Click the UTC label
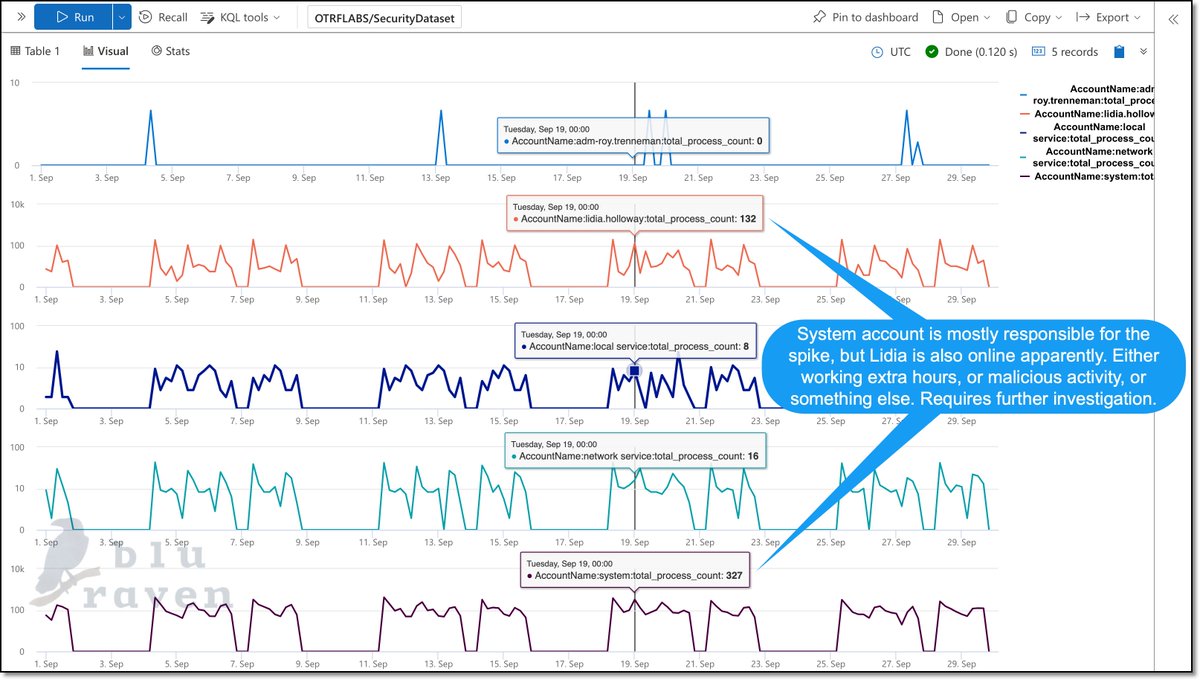The image size is (1200, 680). [900, 52]
